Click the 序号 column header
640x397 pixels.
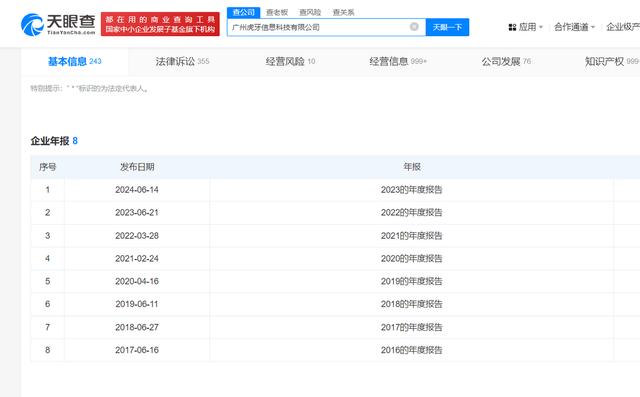[47, 167]
